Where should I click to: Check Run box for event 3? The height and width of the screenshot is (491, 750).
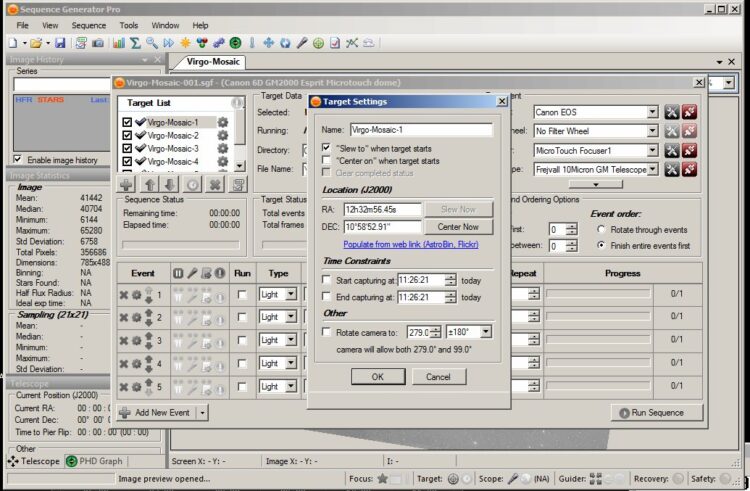point(242,340)
